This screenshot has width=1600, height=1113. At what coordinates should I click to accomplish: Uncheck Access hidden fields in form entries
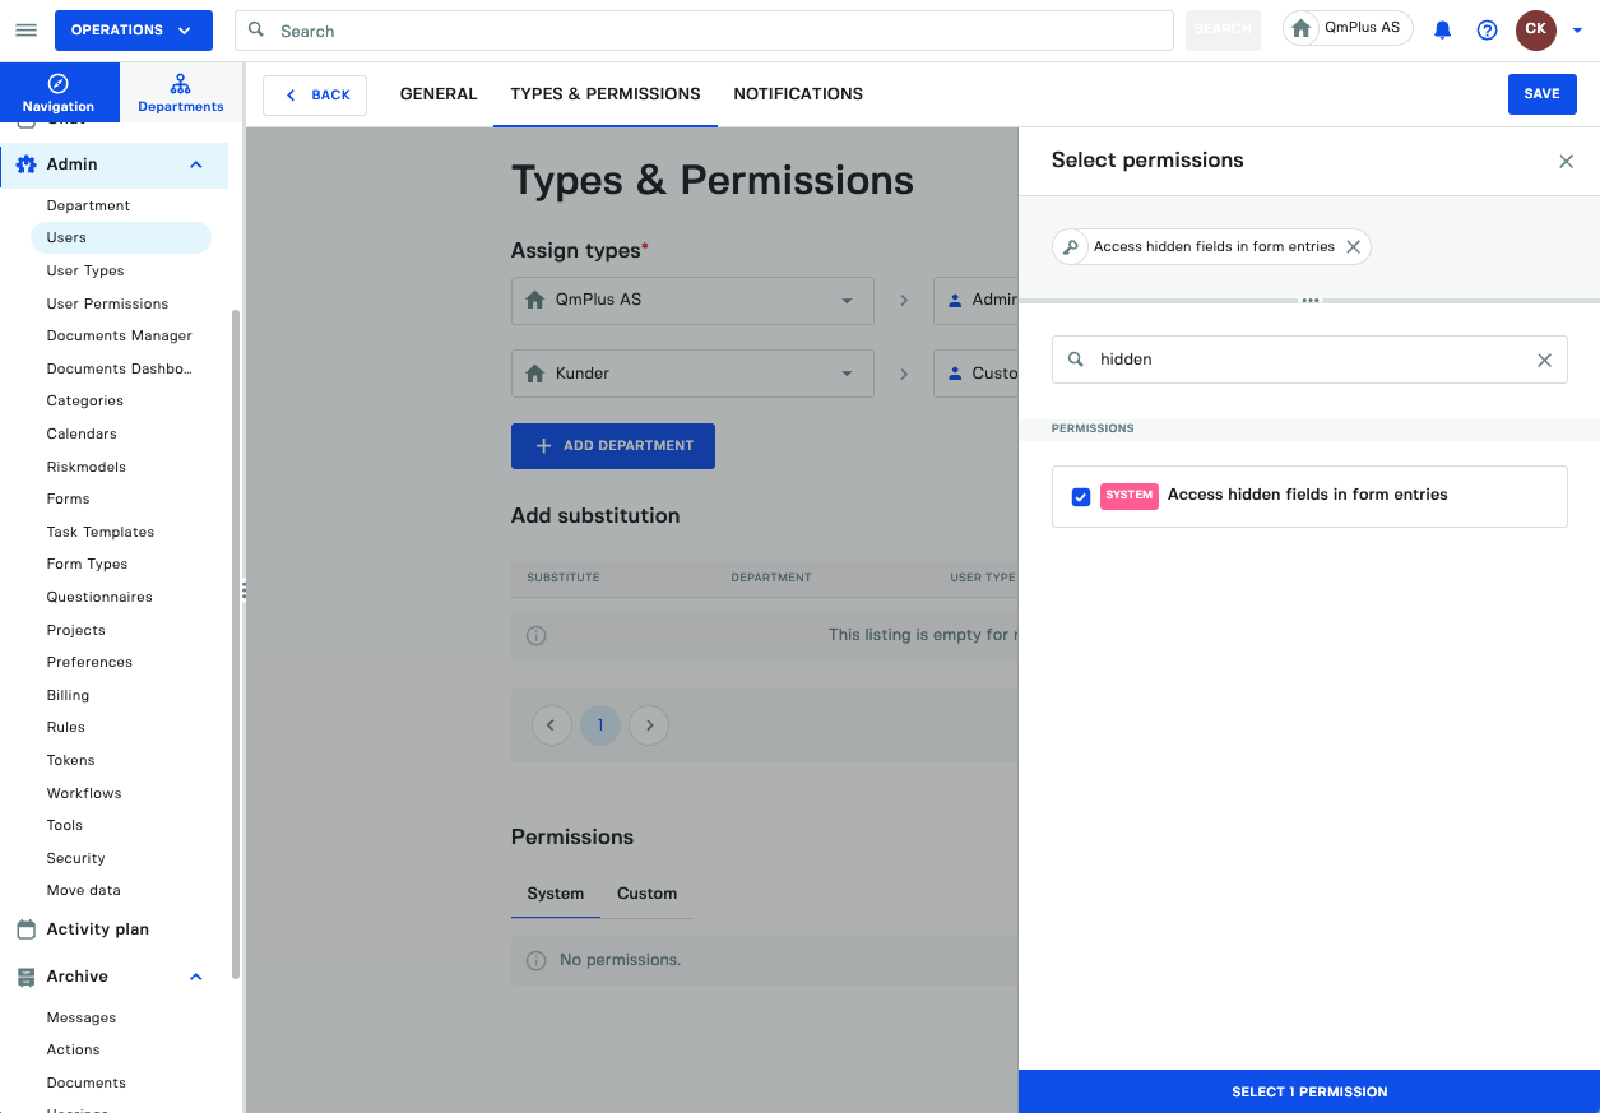click(1080, 497)
